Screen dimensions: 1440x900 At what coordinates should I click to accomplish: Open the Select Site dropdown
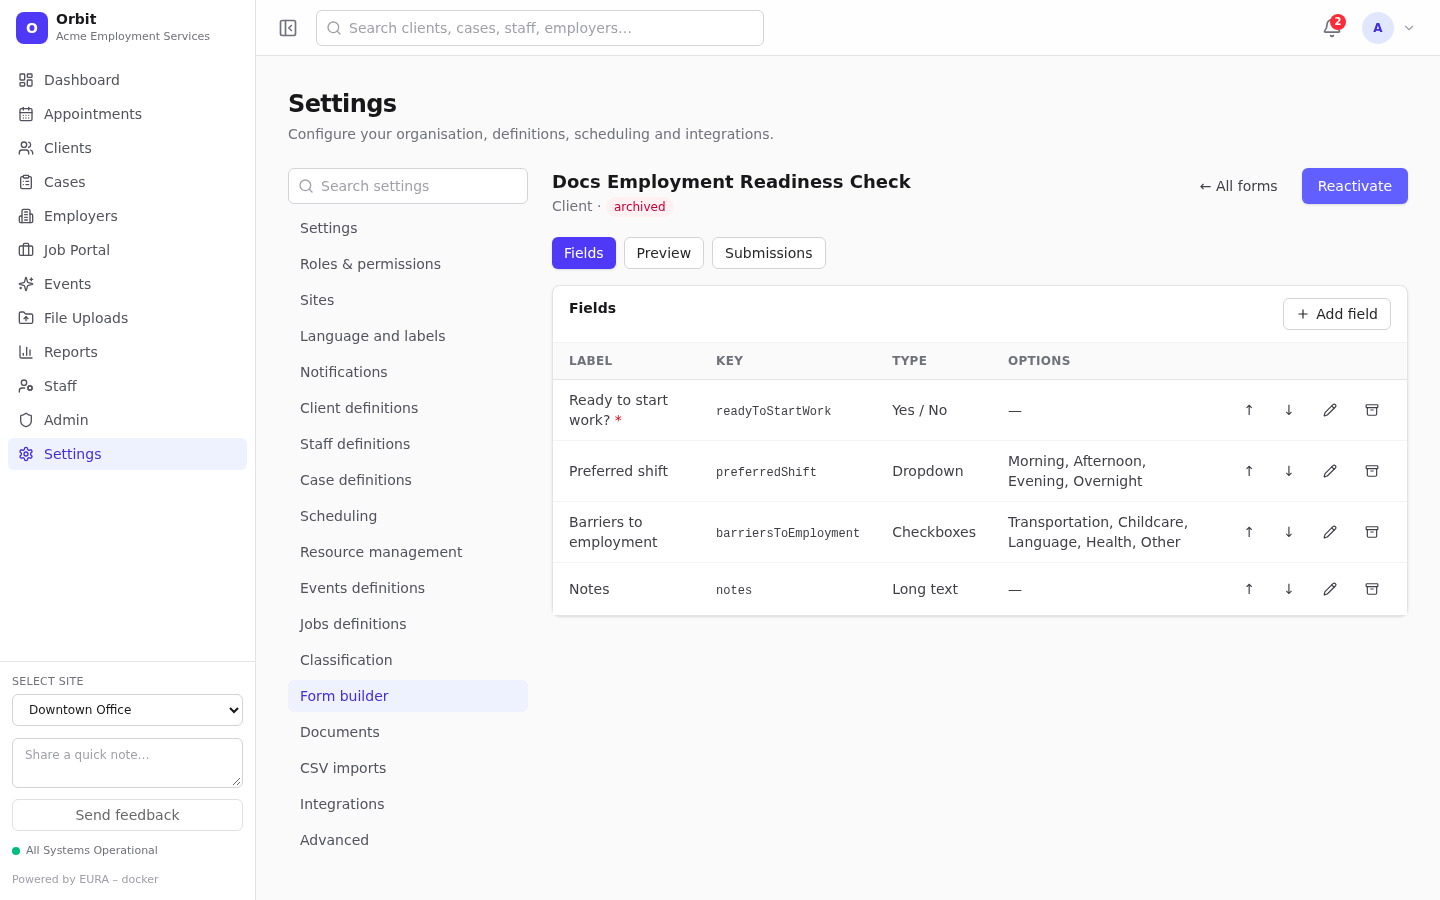pos(127,710)
